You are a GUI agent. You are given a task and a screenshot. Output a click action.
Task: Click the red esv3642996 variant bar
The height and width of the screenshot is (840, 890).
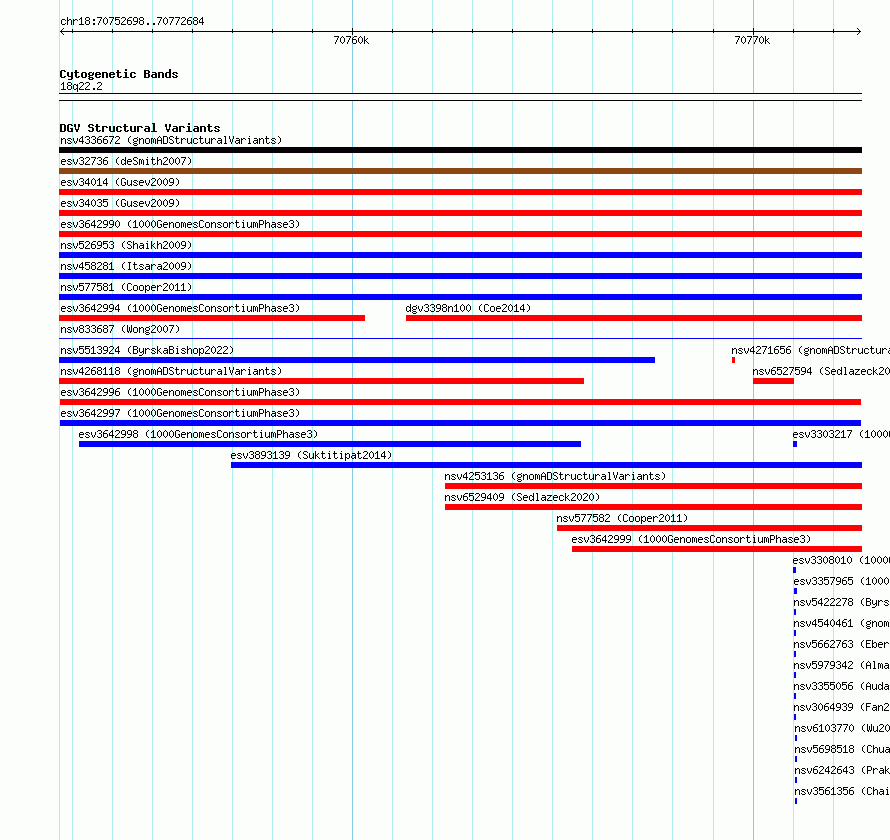[460, 402]
